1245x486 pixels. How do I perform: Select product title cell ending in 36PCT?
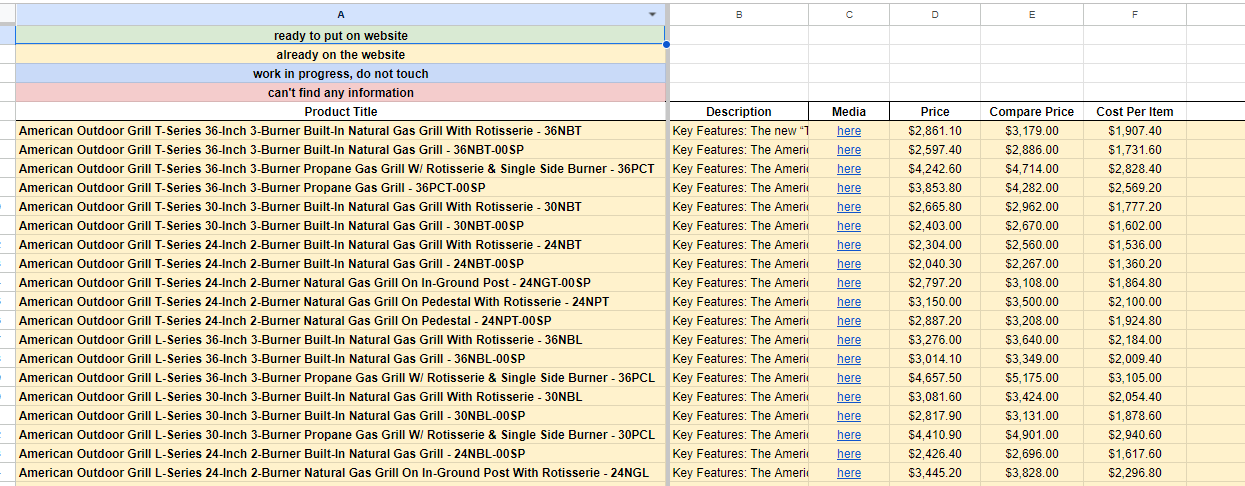341,169
